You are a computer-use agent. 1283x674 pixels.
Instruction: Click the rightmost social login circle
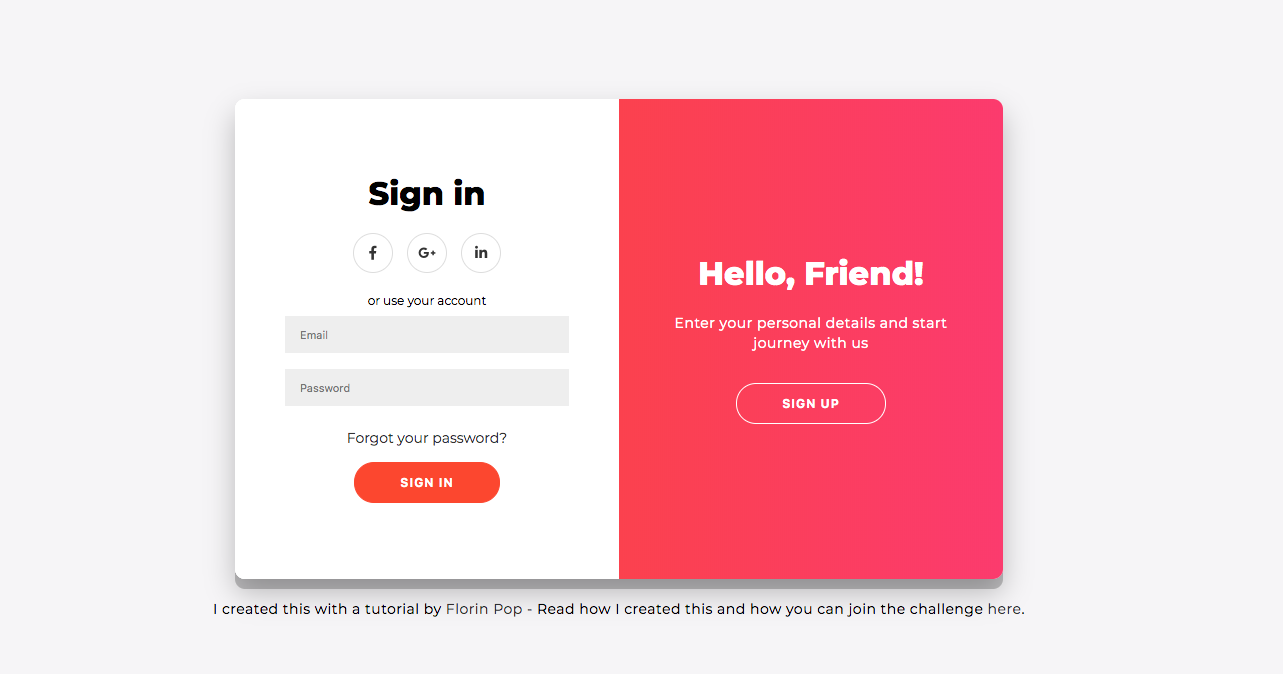481,253
